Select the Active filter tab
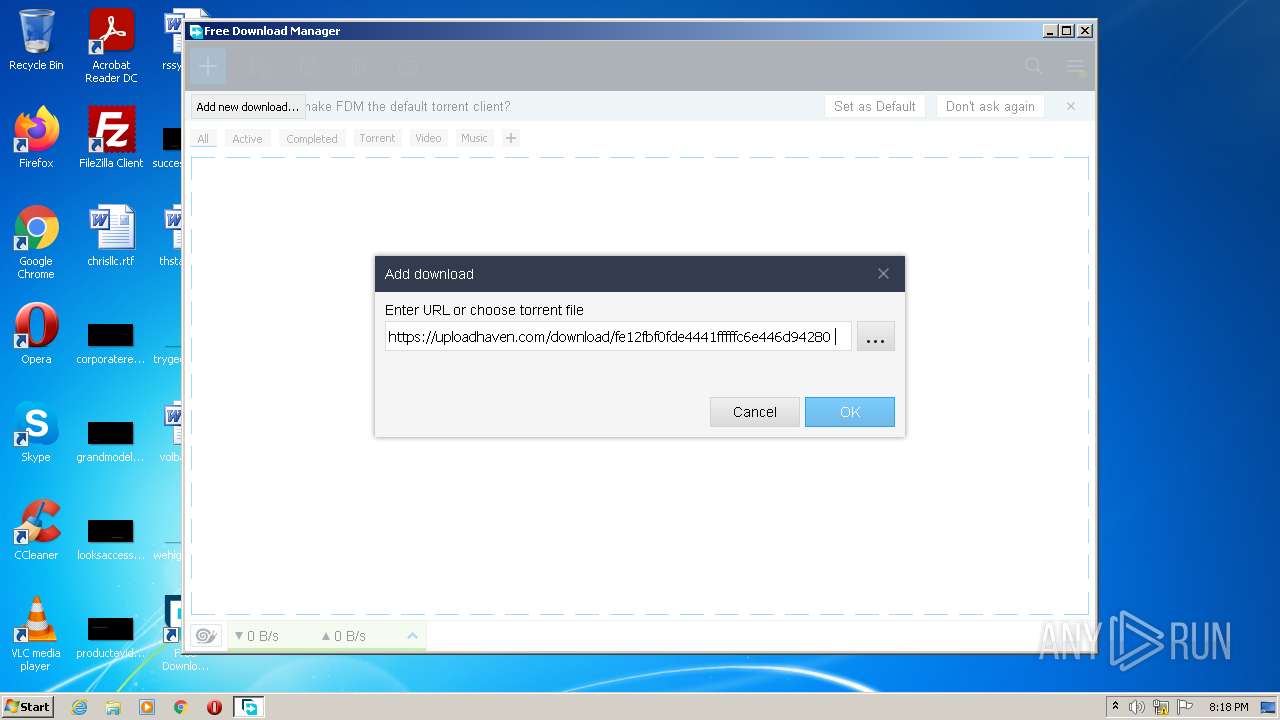The width and height of the screenshot is (1280, 720). 247,138
